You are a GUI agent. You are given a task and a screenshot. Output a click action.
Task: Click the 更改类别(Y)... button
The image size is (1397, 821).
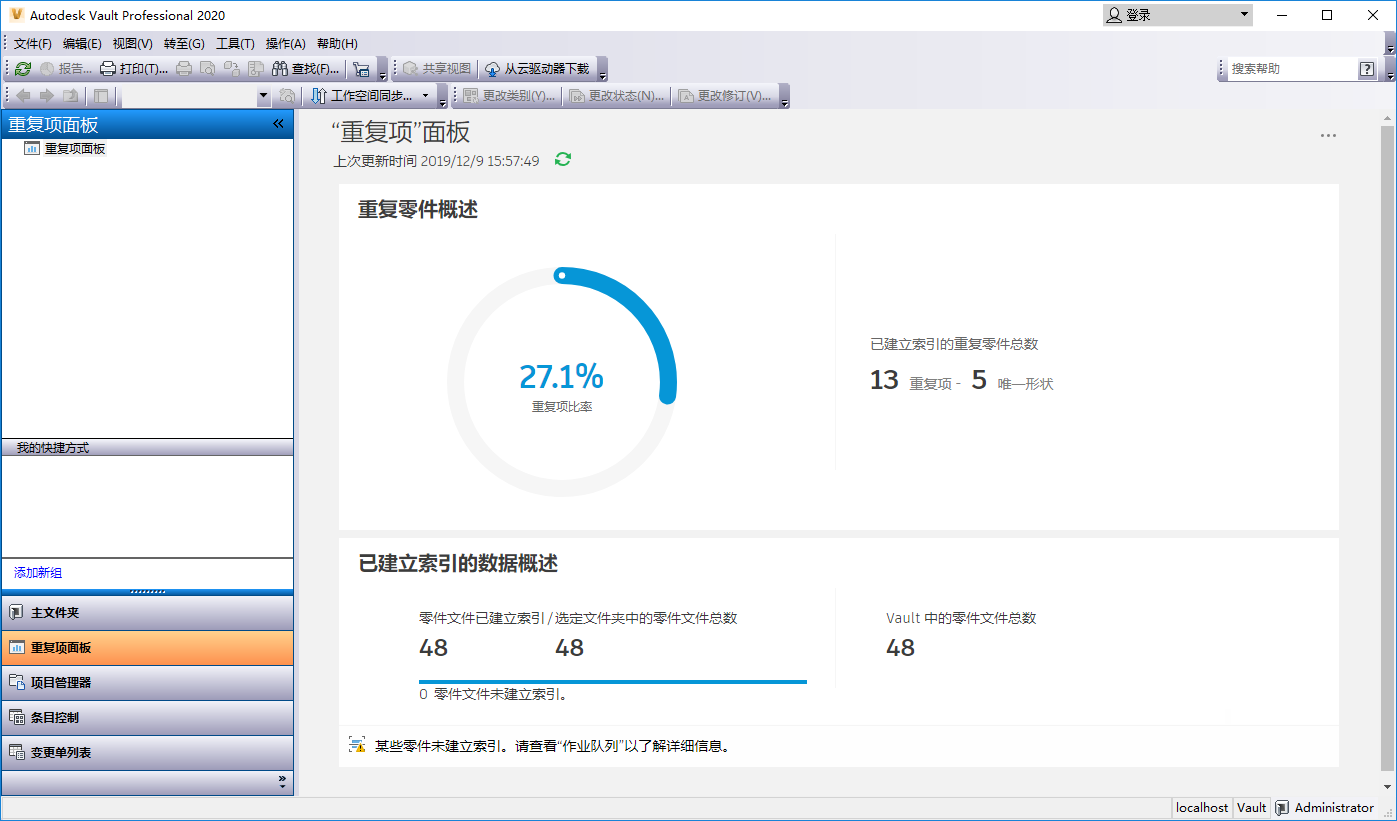pos(510,96)
